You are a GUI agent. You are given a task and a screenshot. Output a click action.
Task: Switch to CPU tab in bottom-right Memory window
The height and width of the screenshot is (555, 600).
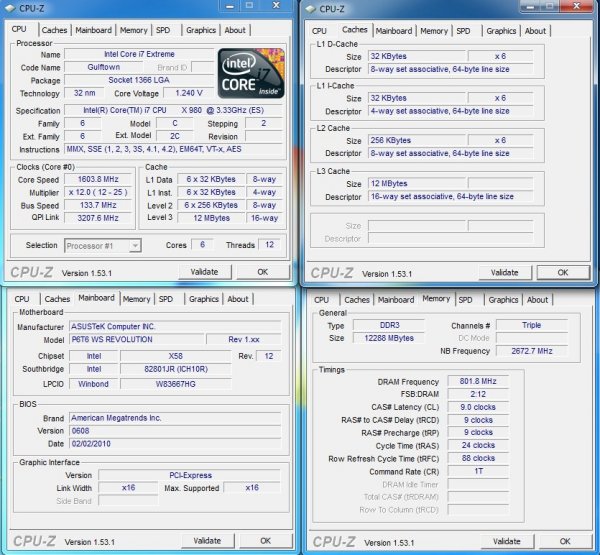[321, 300]
